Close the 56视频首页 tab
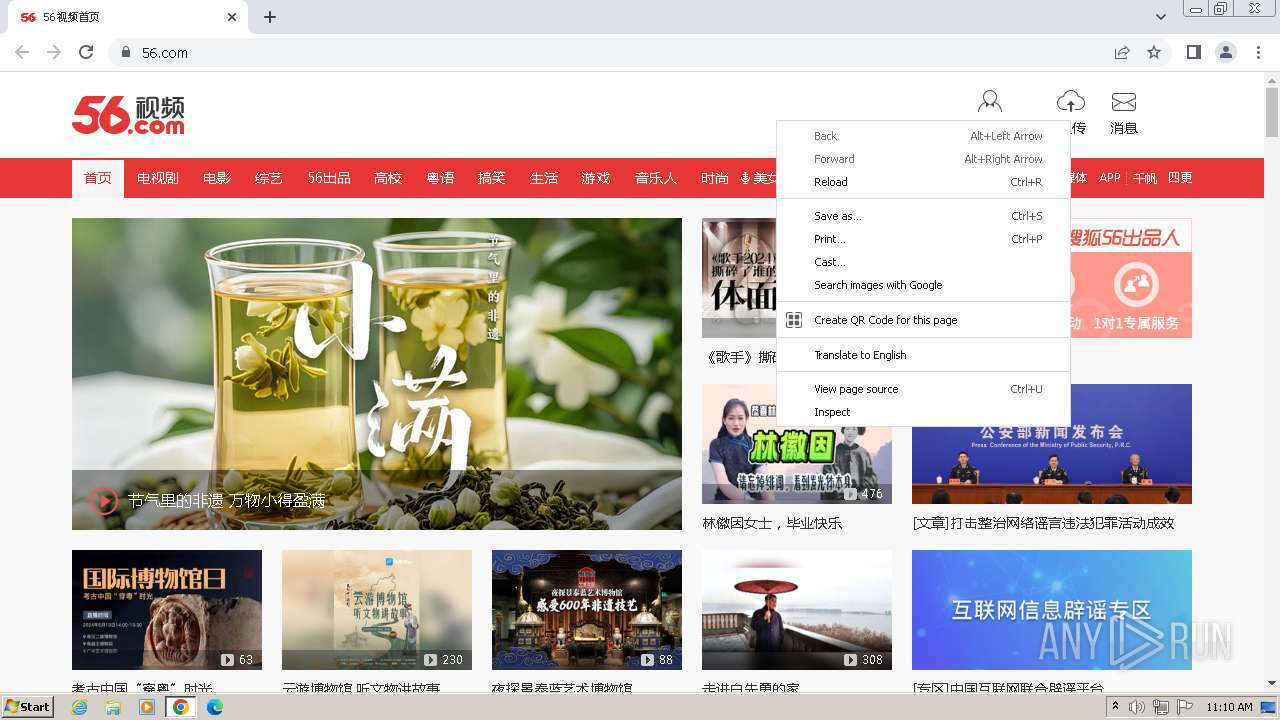This screenshot has height=720, width=1280. [232, 17]
